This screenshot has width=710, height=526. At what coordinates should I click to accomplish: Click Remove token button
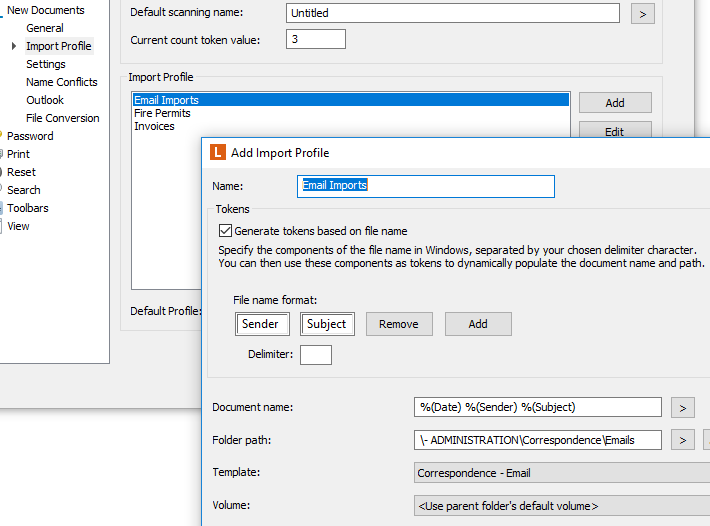399,324
